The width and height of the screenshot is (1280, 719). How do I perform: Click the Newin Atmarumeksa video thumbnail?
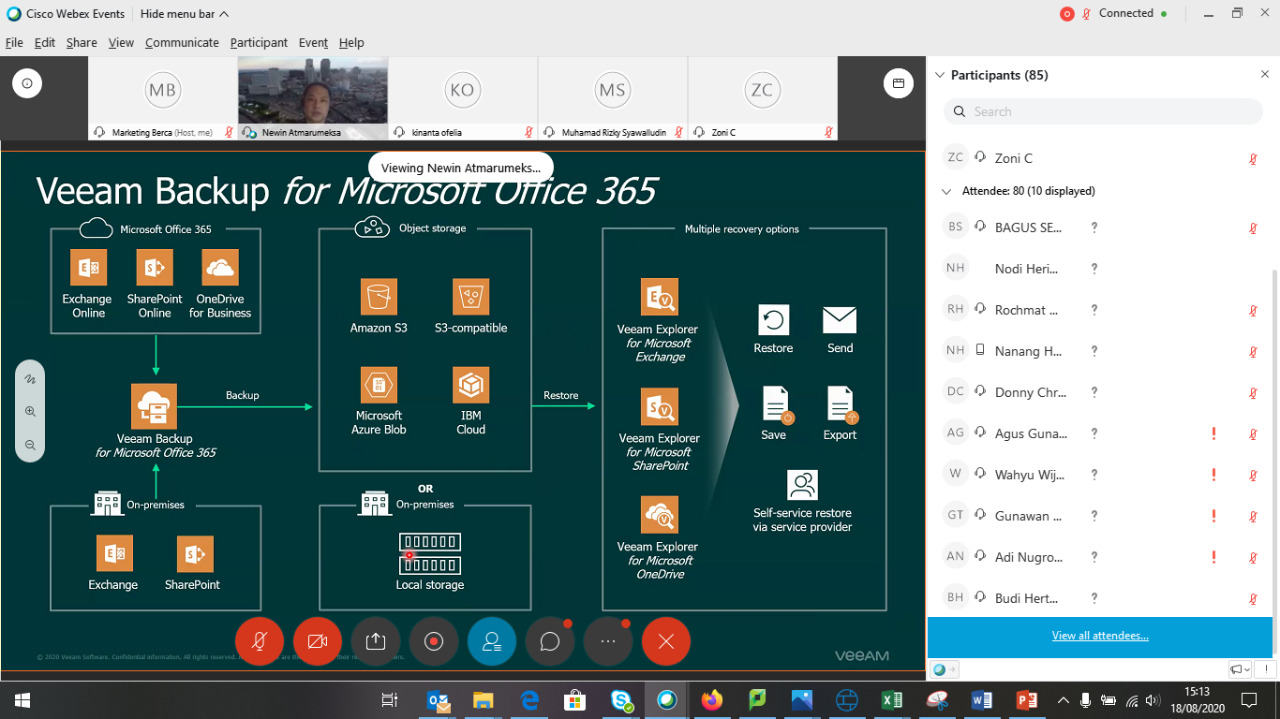click(312, 98)
